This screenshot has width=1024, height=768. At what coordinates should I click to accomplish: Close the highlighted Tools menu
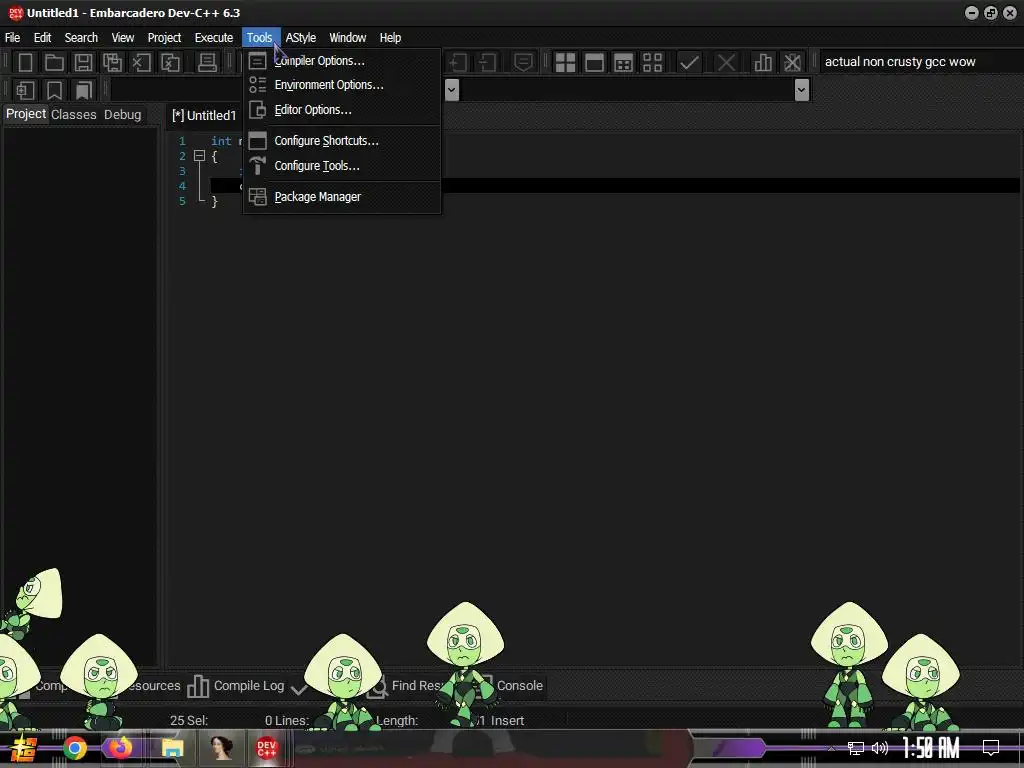pos(259,37)
